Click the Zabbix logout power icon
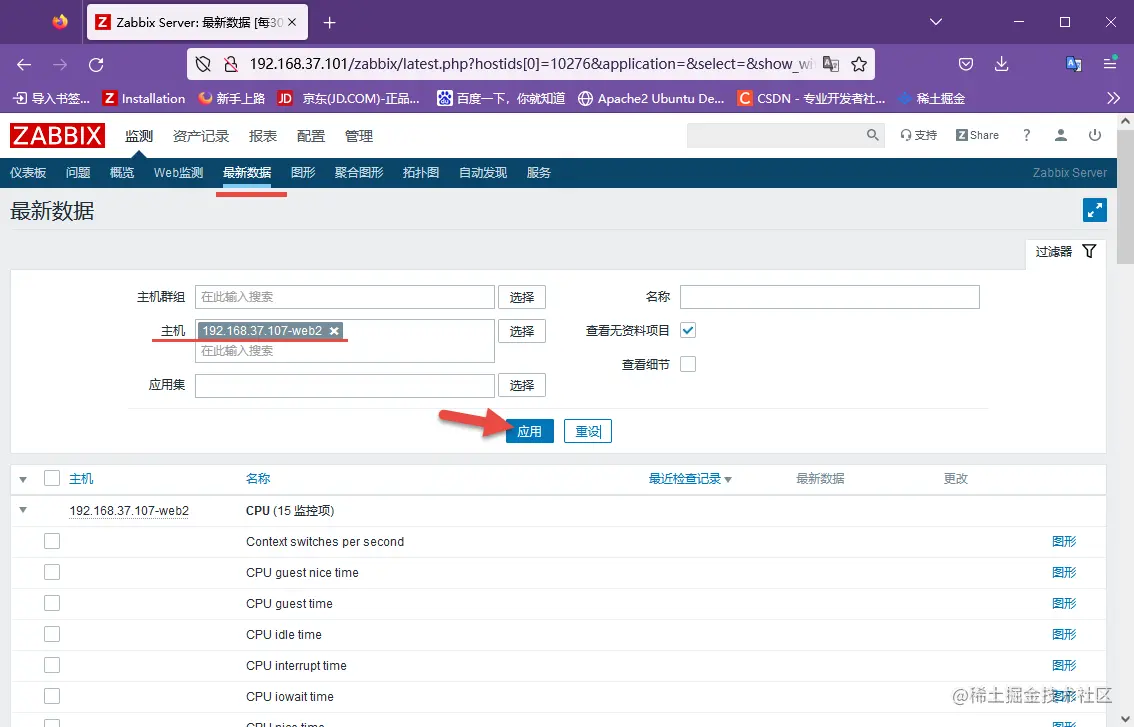1134x727 pixels. [1095, 134]
